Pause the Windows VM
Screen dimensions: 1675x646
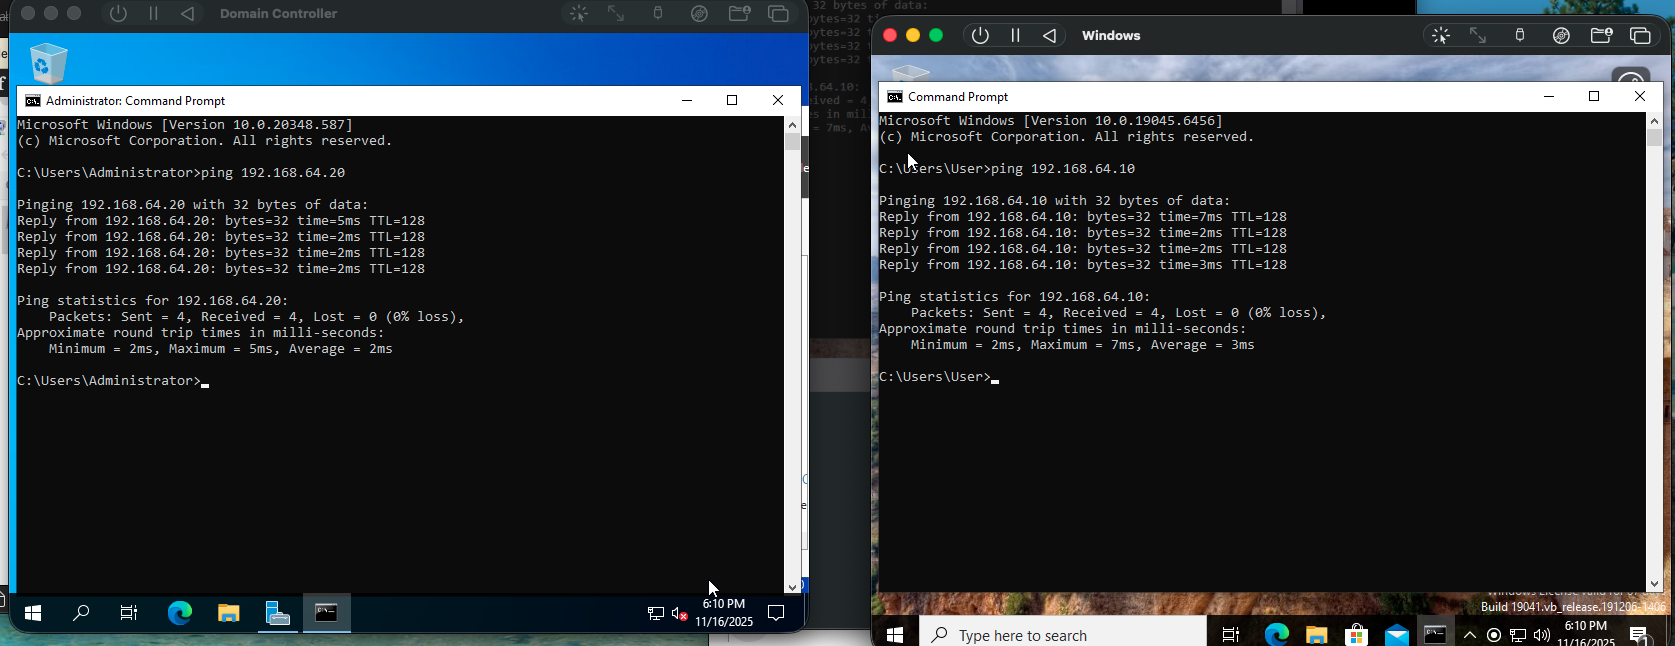pyautogui.click(x=1015, y=35)
